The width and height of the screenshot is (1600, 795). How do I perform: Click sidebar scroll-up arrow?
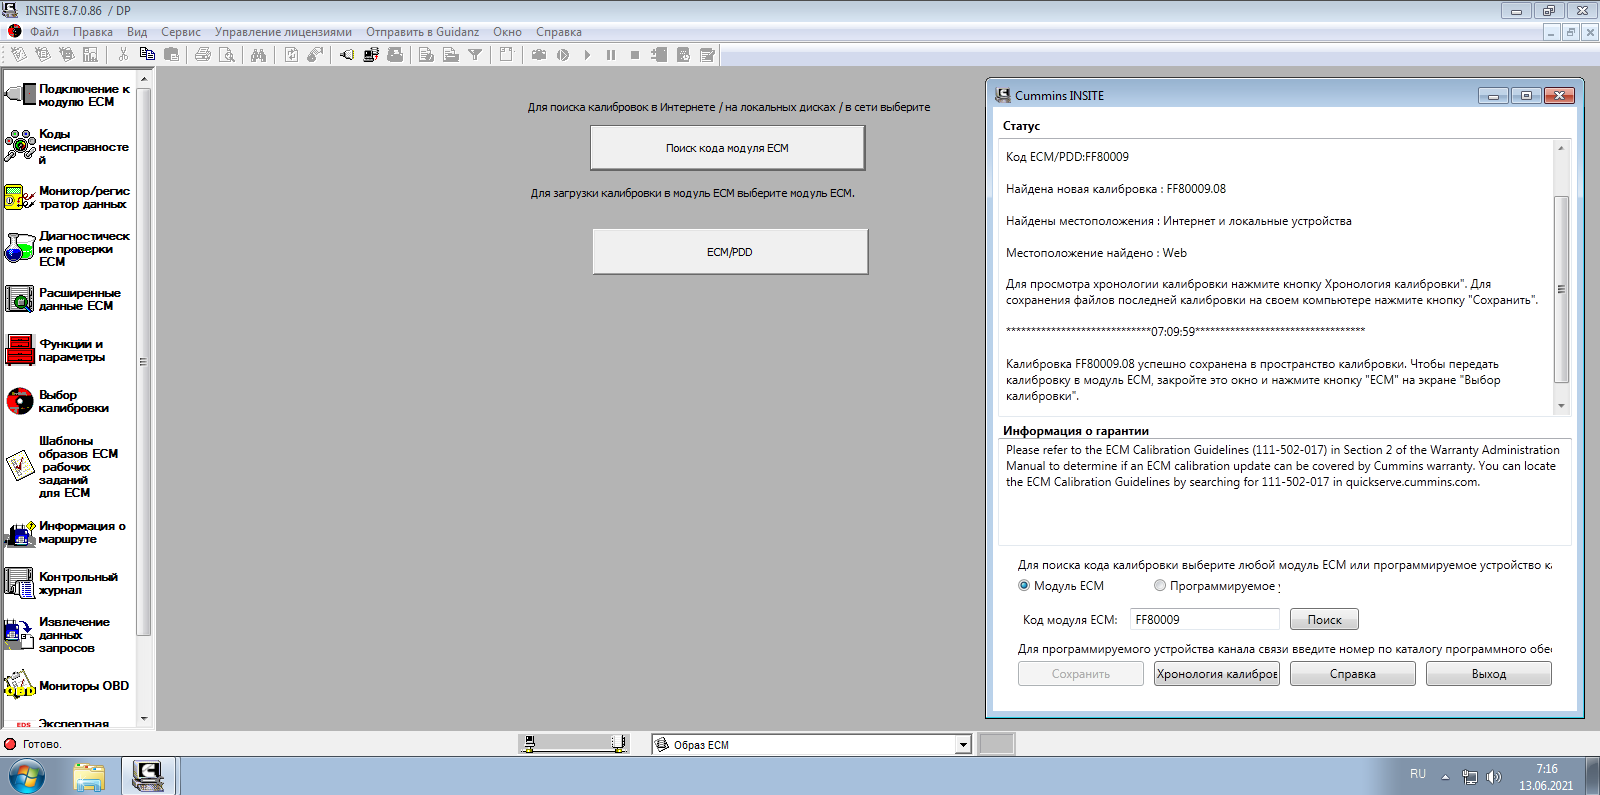144,78
